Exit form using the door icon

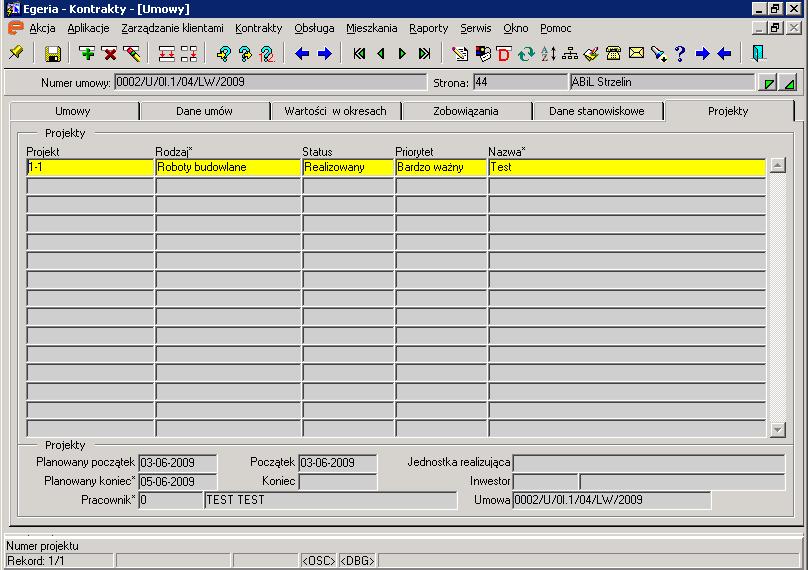point(758,53)
